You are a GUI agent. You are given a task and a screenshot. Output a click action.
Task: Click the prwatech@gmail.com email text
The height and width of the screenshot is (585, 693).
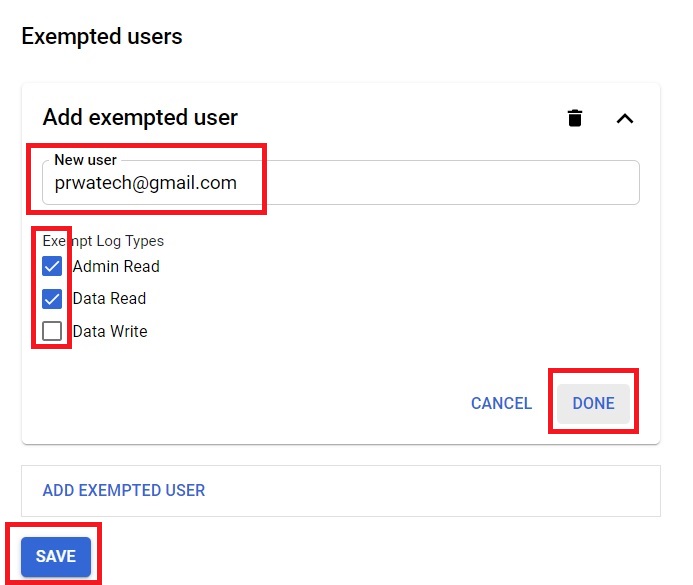[146, 183]
